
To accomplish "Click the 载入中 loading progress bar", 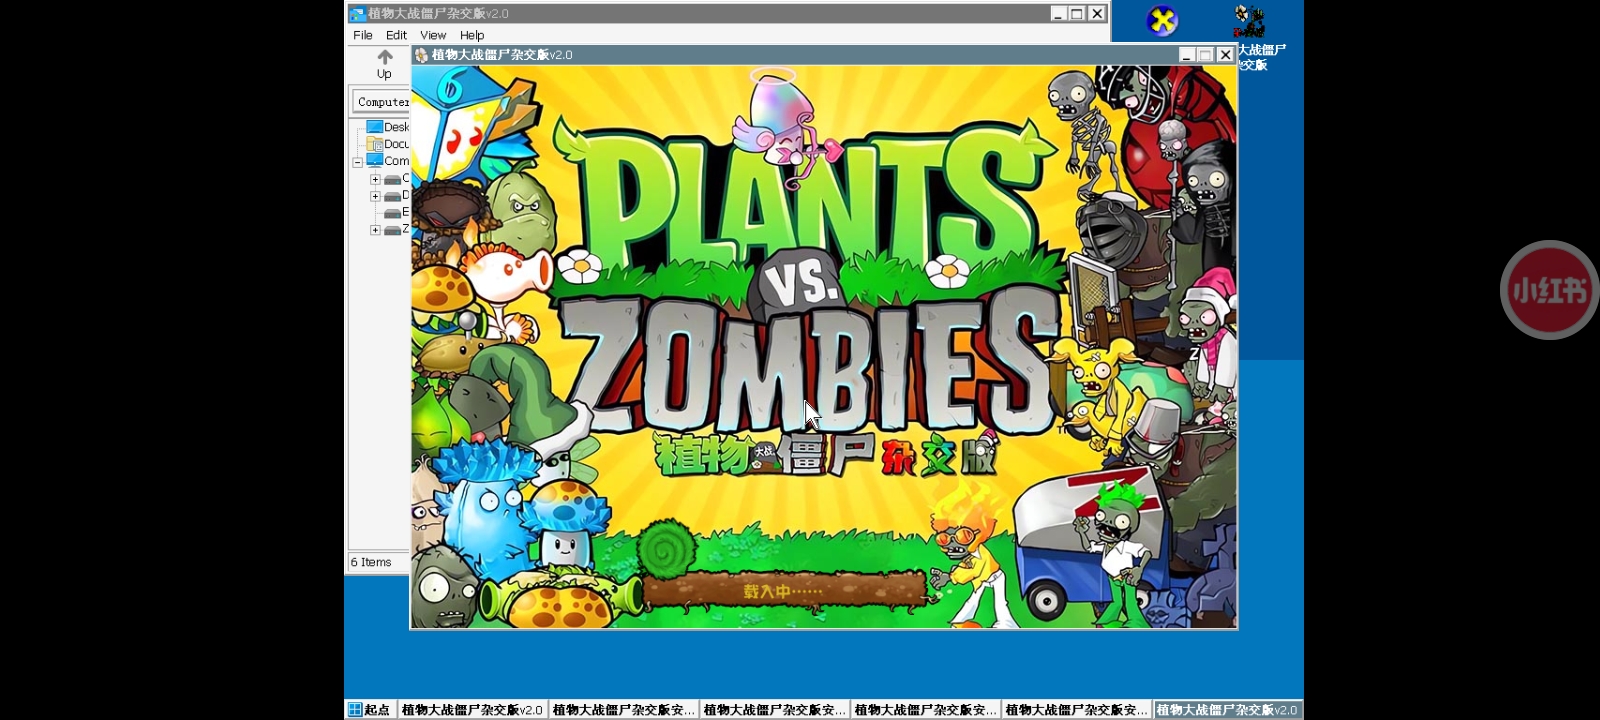I will pyautogui.click(x=785, y=591).
